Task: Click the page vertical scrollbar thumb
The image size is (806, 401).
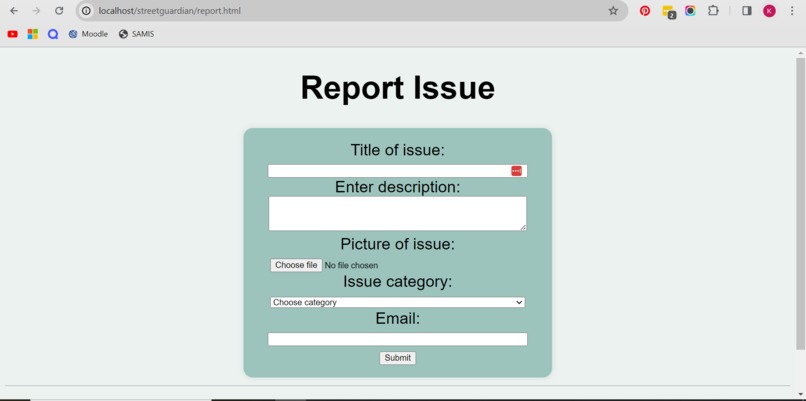Action: pos(800,203)
